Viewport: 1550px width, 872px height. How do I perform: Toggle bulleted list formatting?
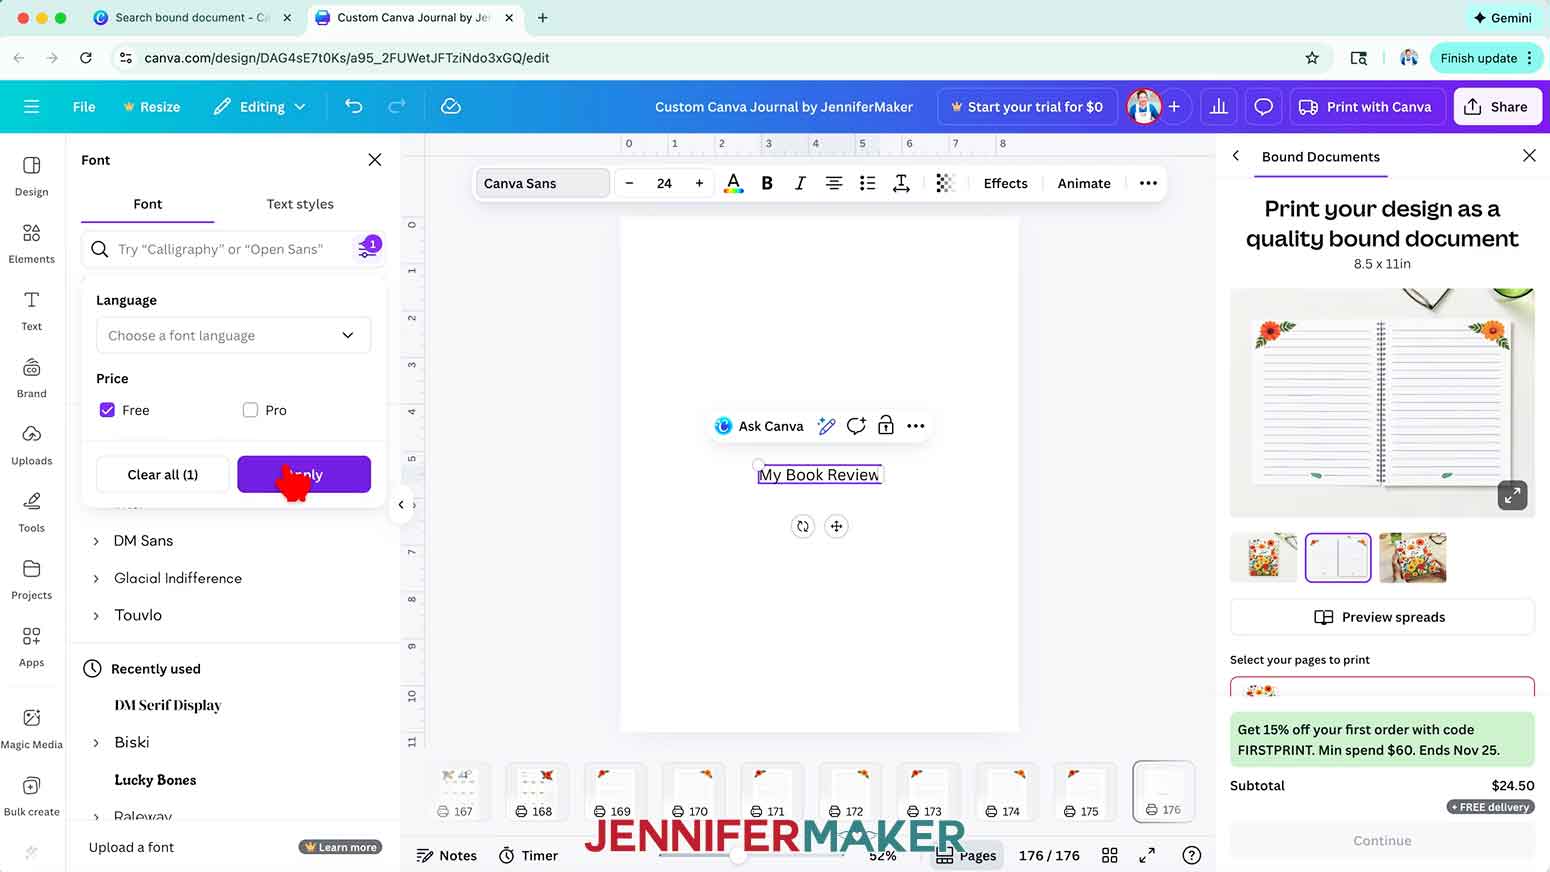pyautogui.click(x=867, y=183)
